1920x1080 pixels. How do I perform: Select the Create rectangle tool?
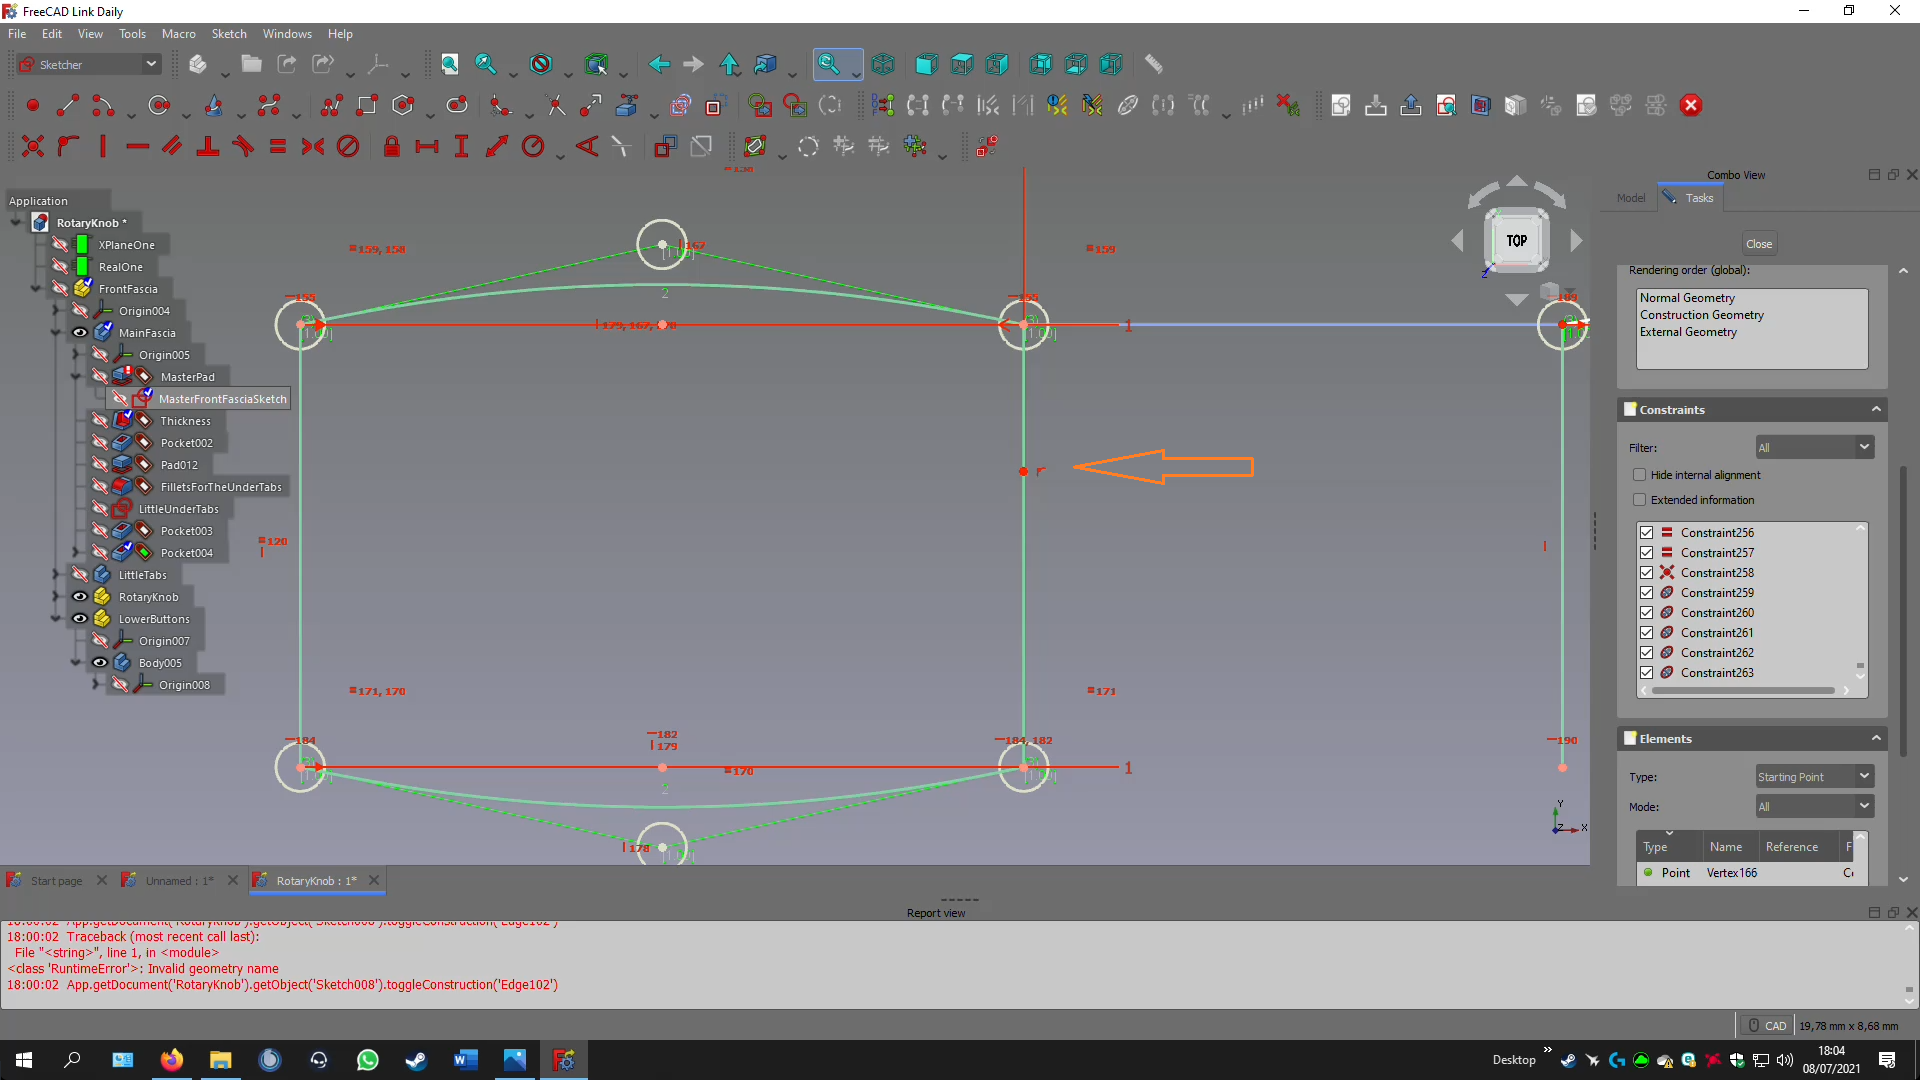tap(366, 105)
